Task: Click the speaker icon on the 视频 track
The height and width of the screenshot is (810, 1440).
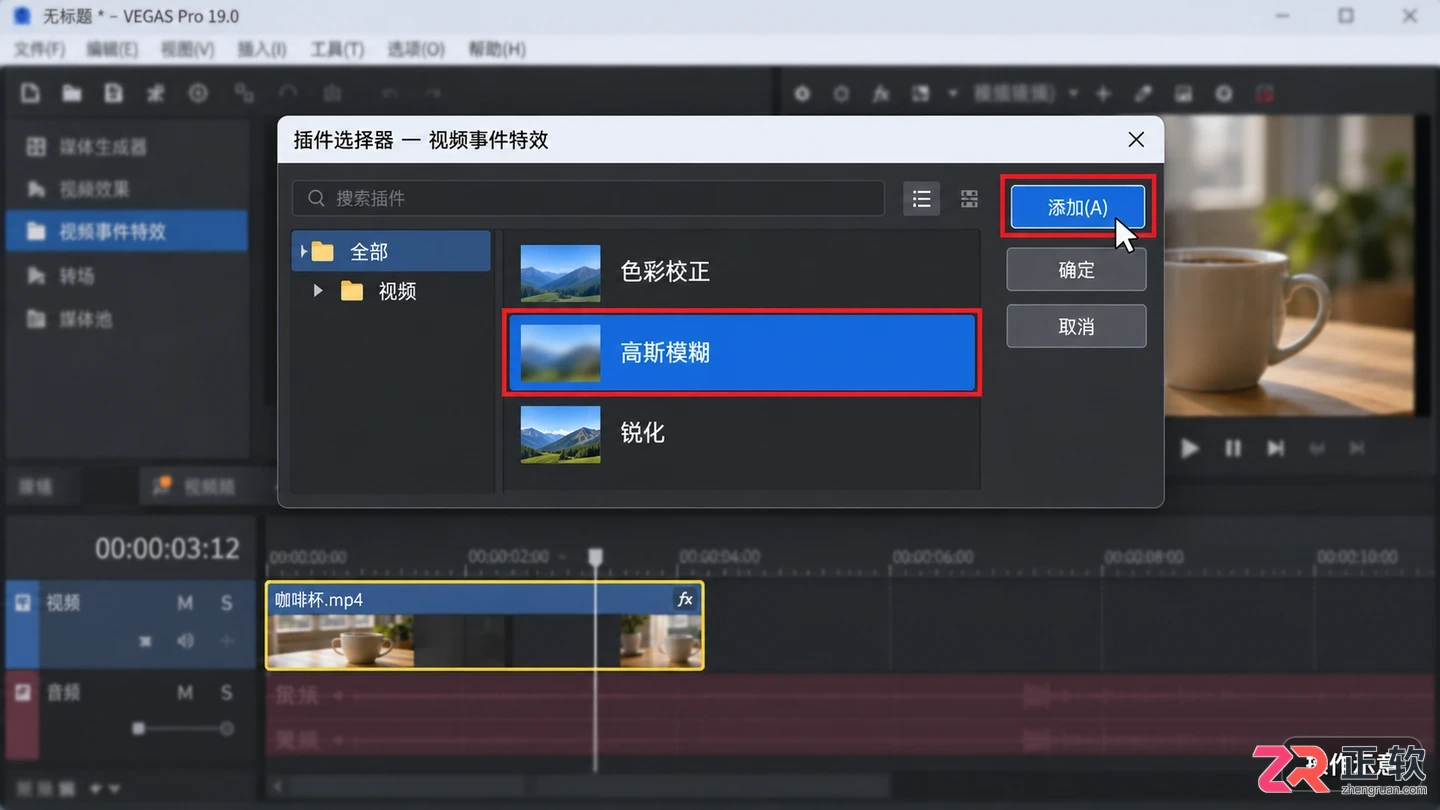Action: (185, 640)
